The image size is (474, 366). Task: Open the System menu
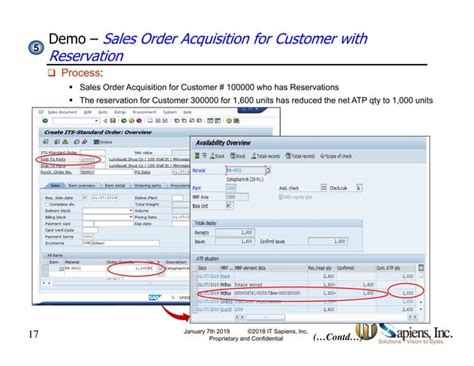170,112
